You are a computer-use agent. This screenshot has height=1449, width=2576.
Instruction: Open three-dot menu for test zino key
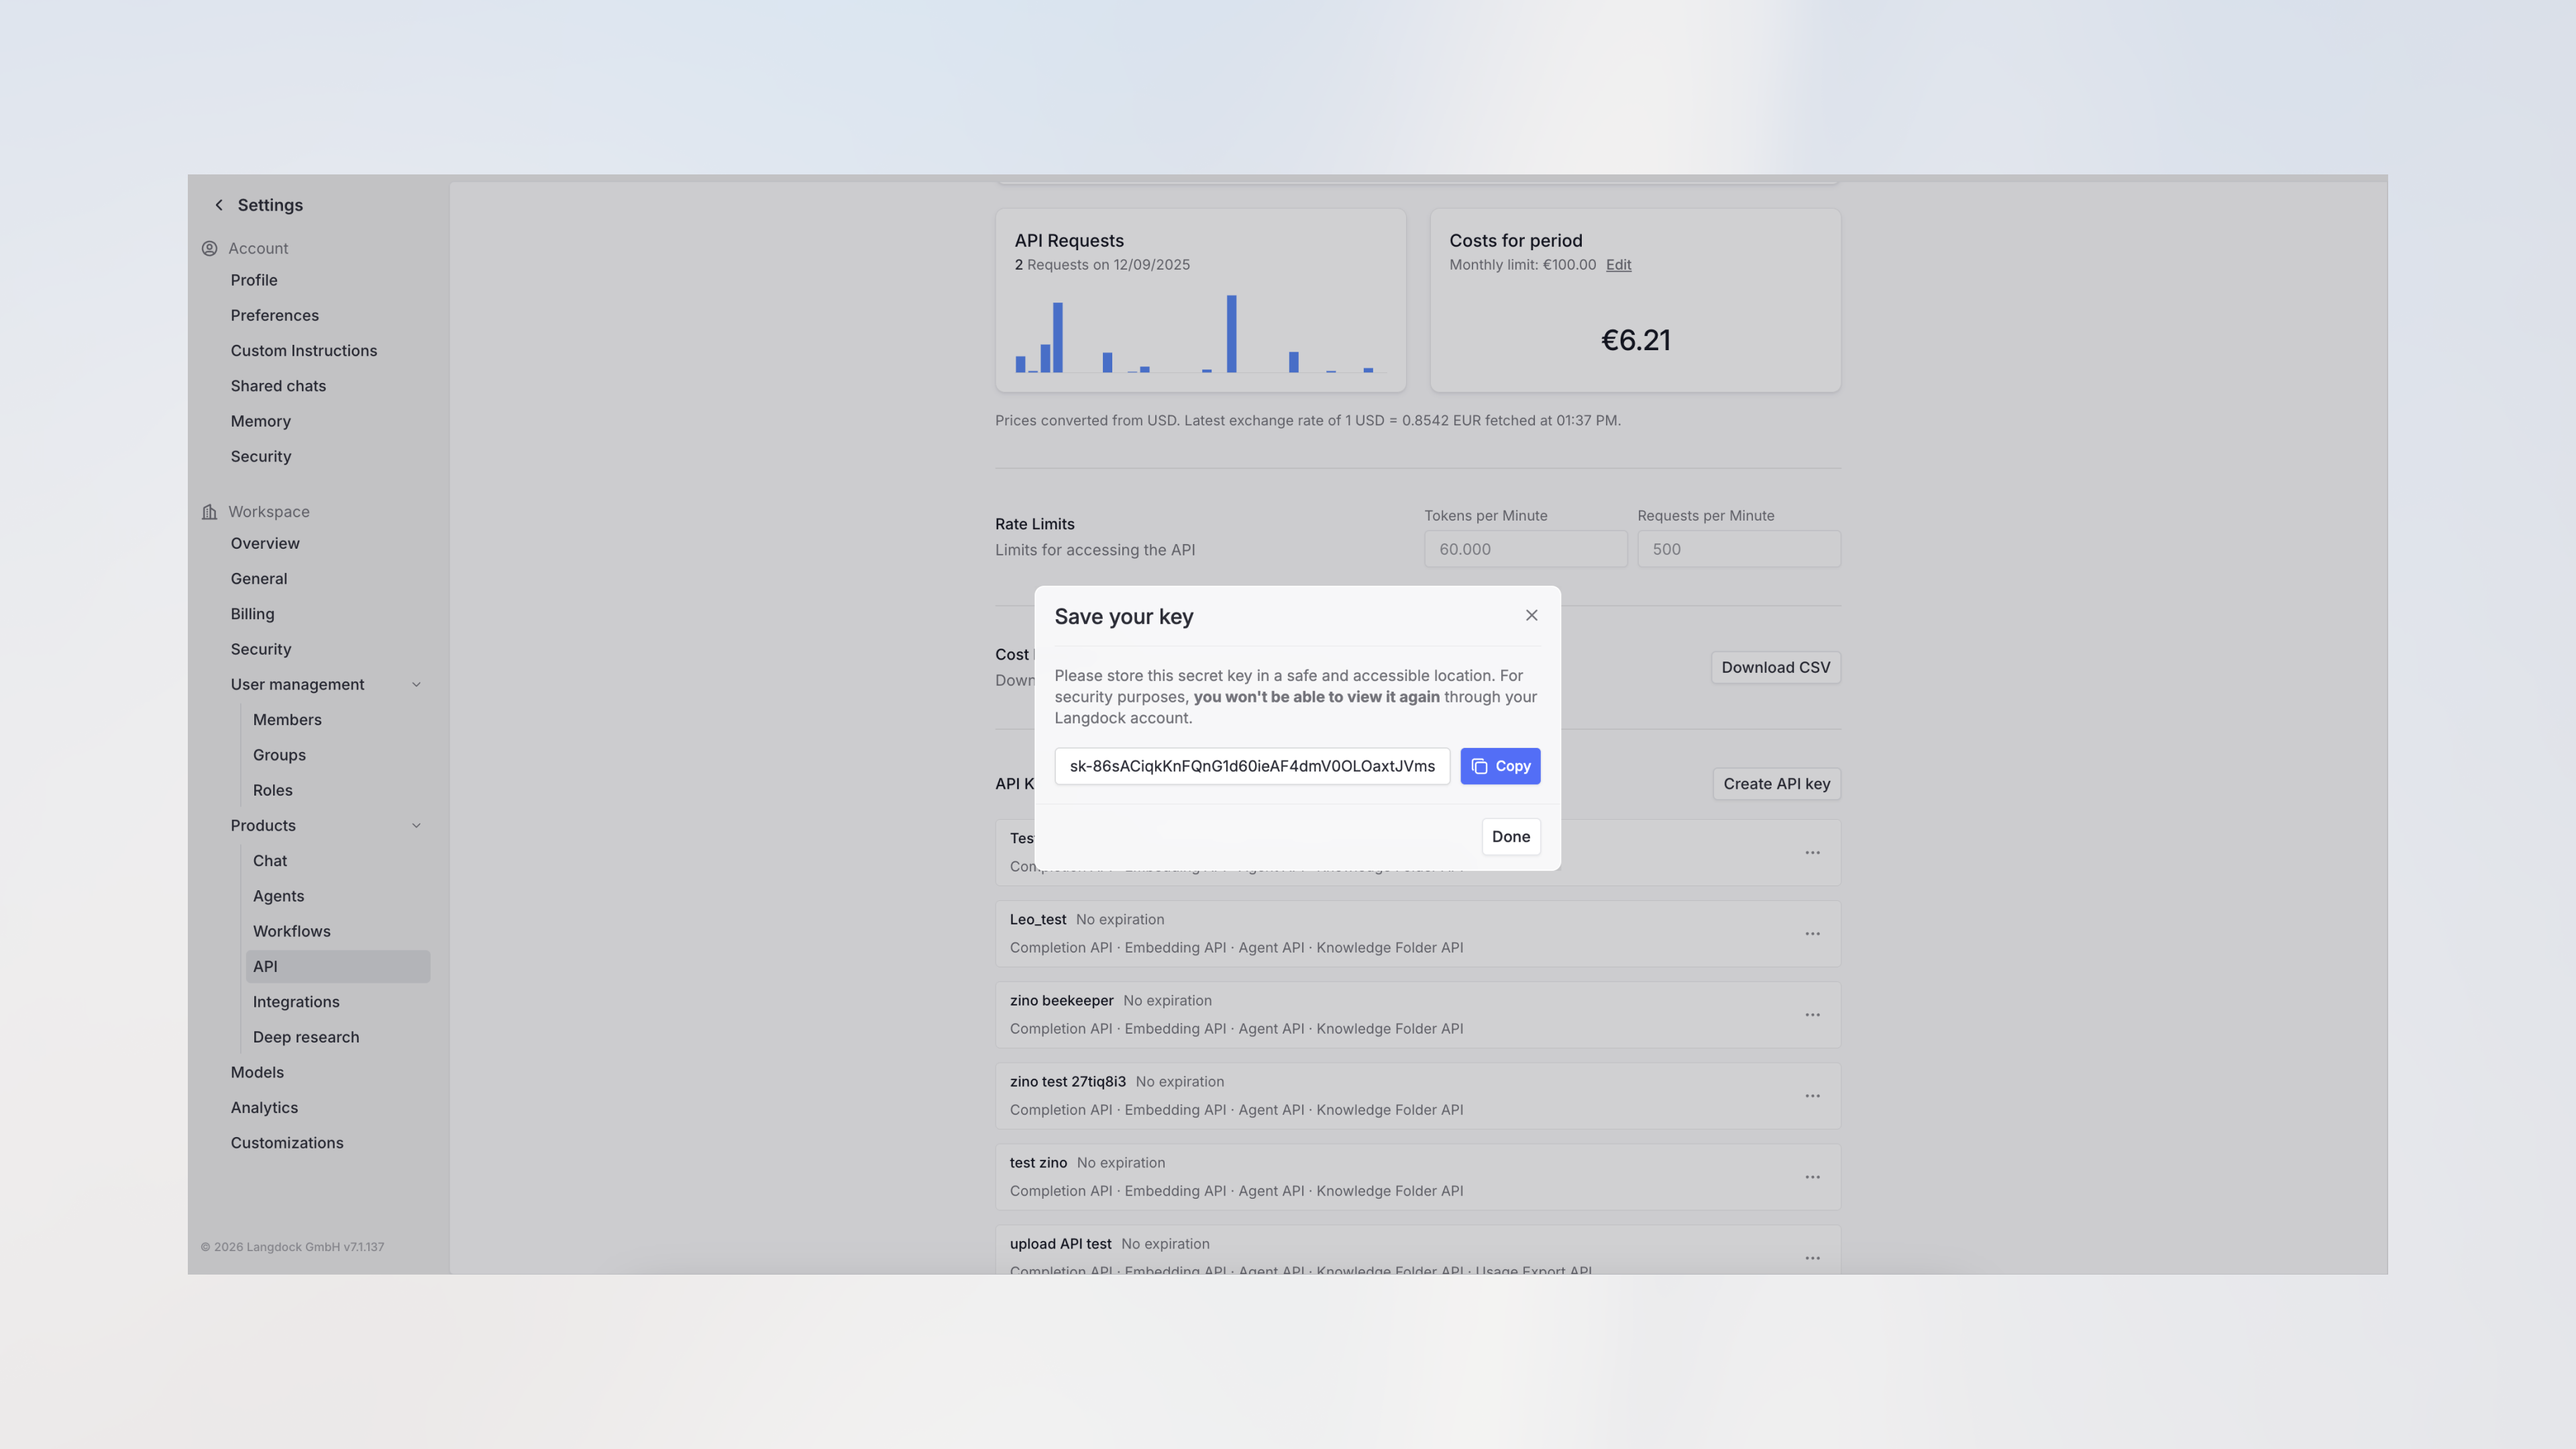pyautogui.click(x=1812, y=1177)
